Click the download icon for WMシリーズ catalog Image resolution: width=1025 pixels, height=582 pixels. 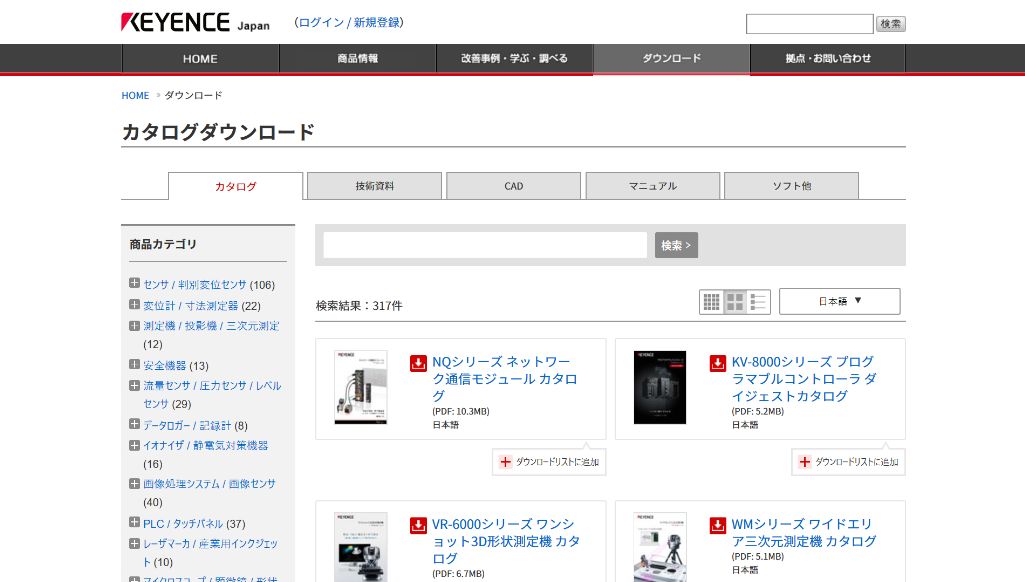click(x=717, y=525)
